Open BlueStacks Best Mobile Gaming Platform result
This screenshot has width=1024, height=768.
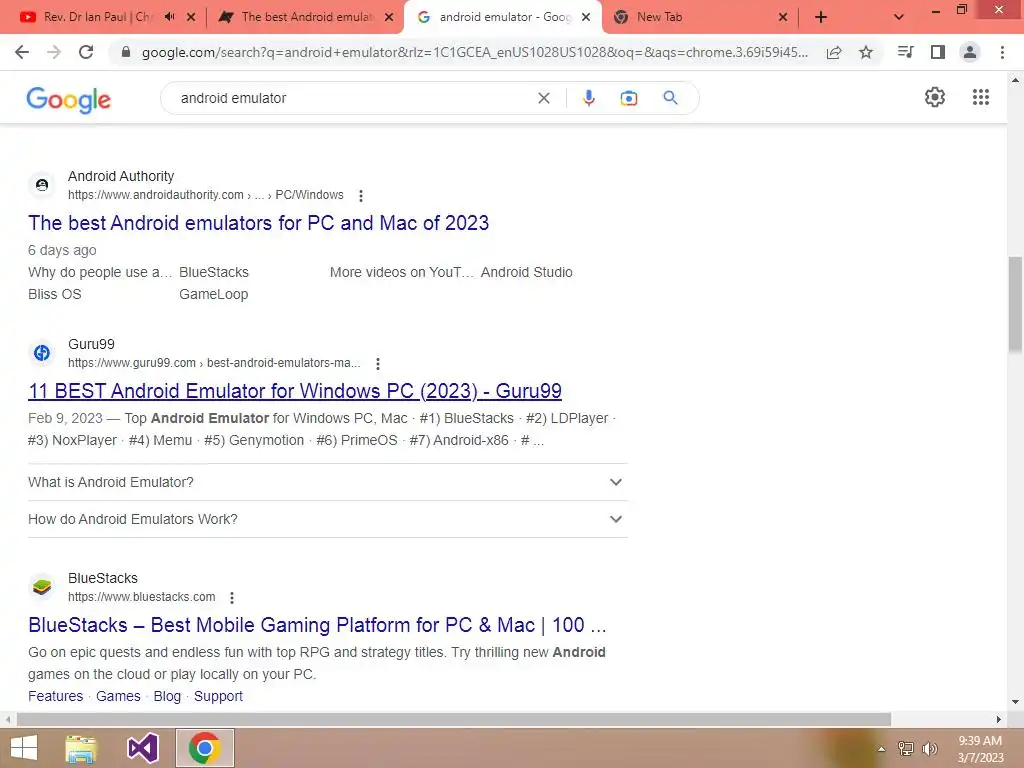(317, 625)
